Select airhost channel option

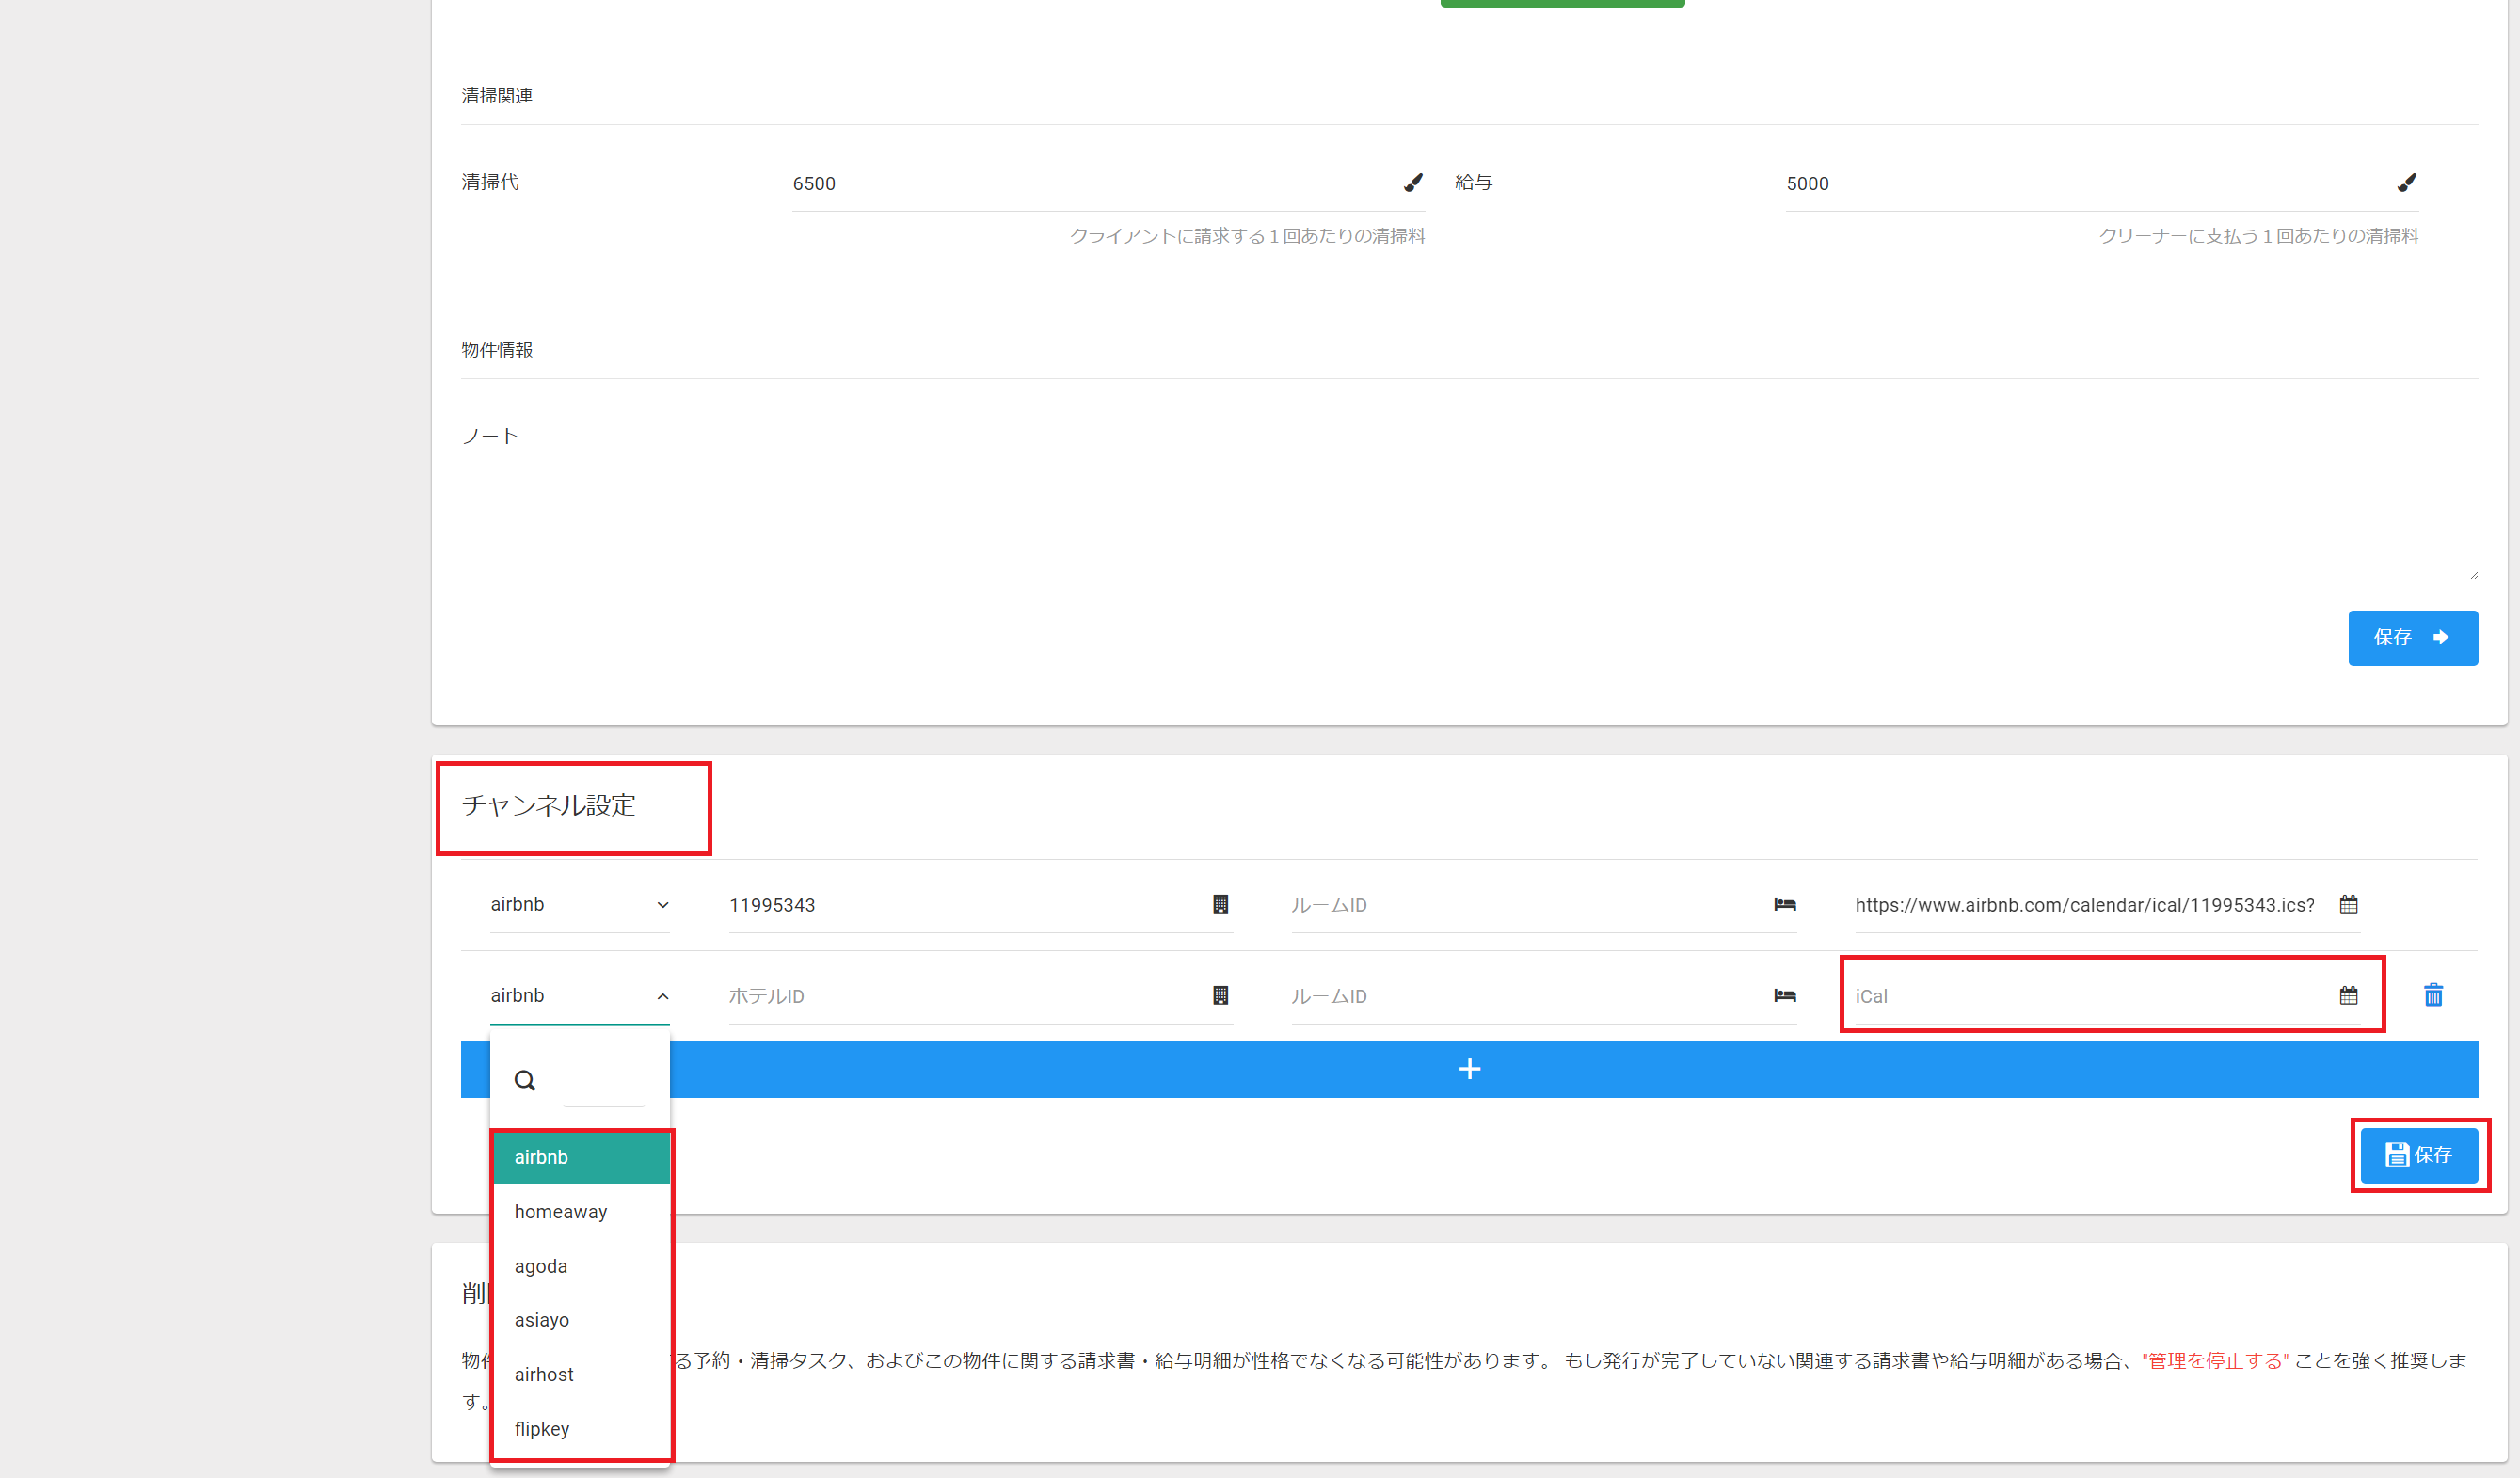(x=544, y=1374)
